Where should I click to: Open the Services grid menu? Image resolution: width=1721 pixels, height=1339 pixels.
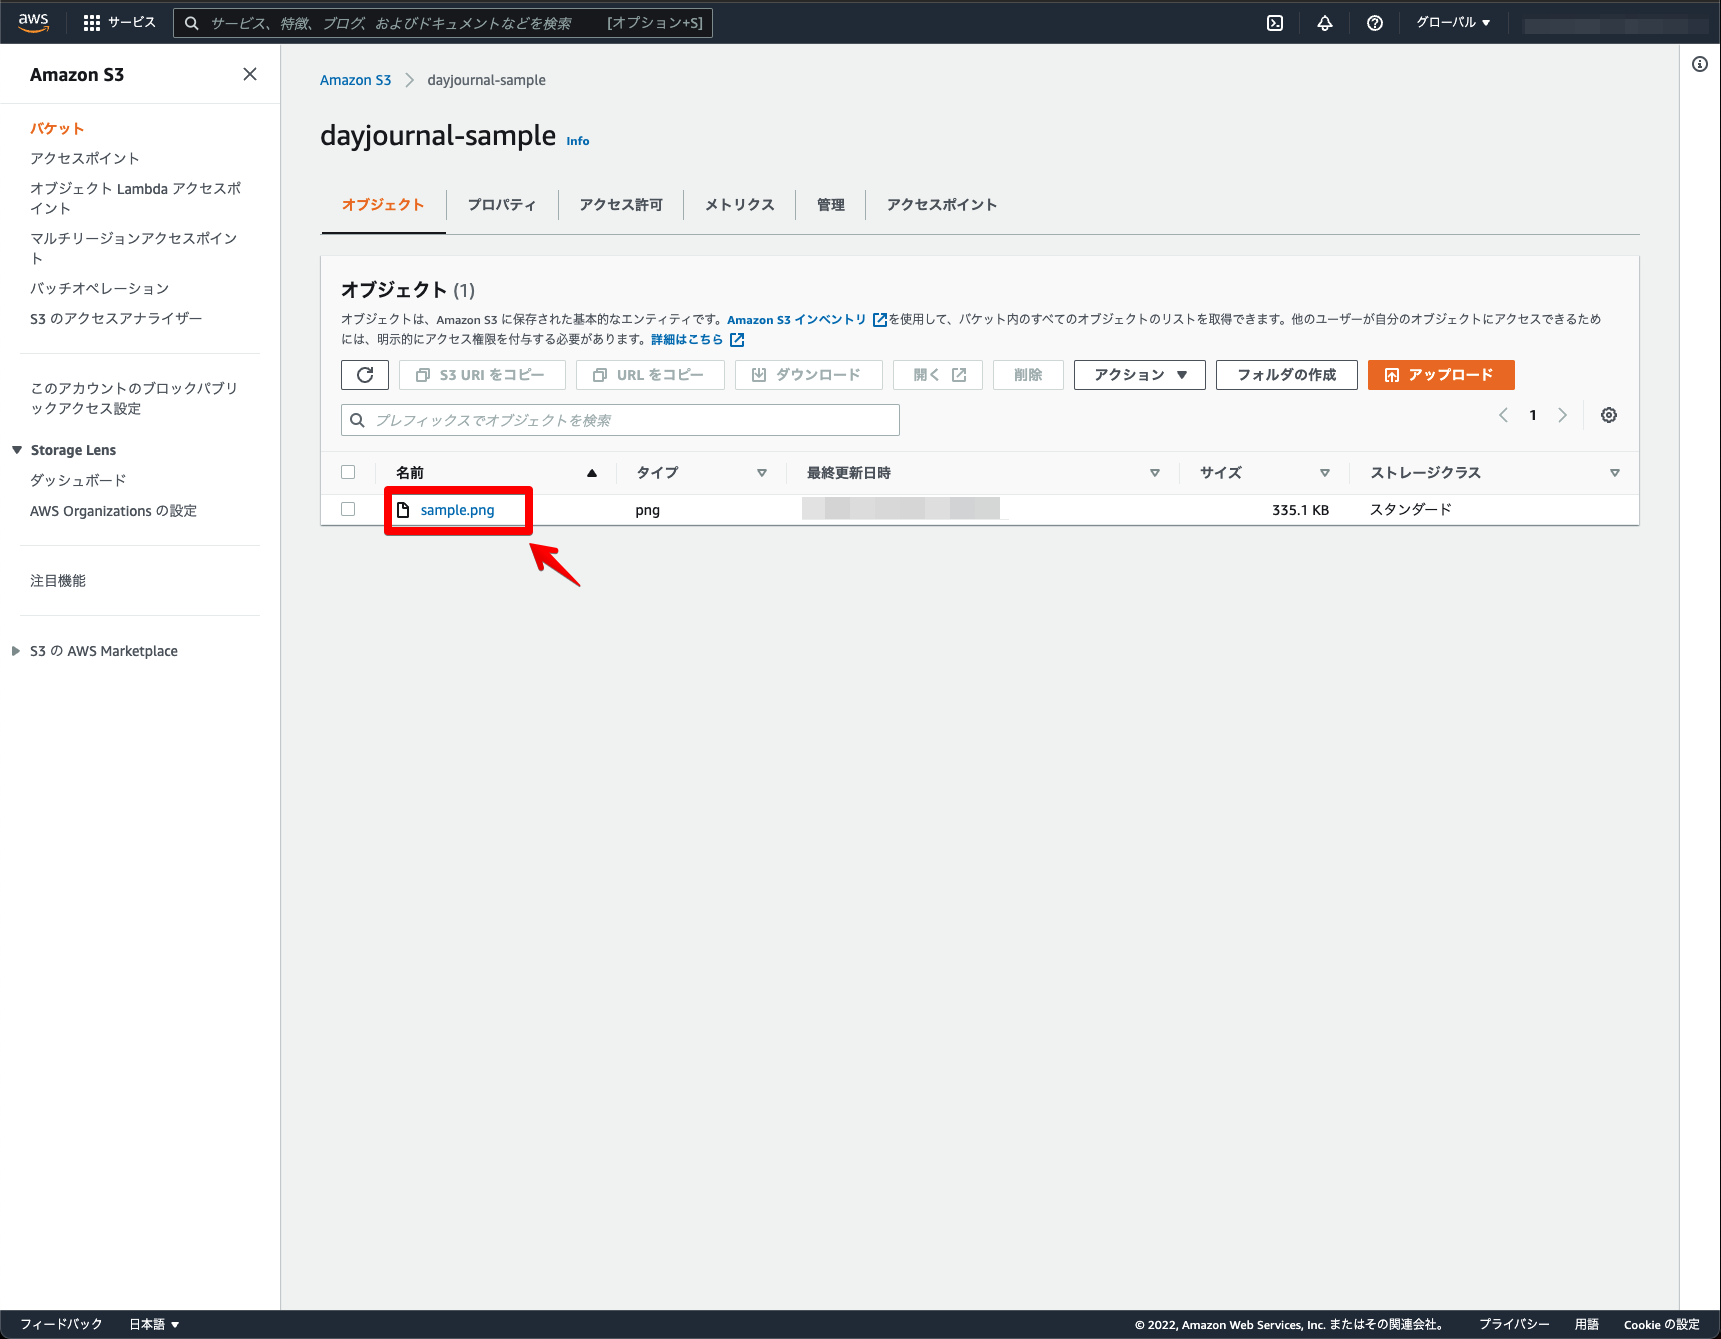click(119, 23)
